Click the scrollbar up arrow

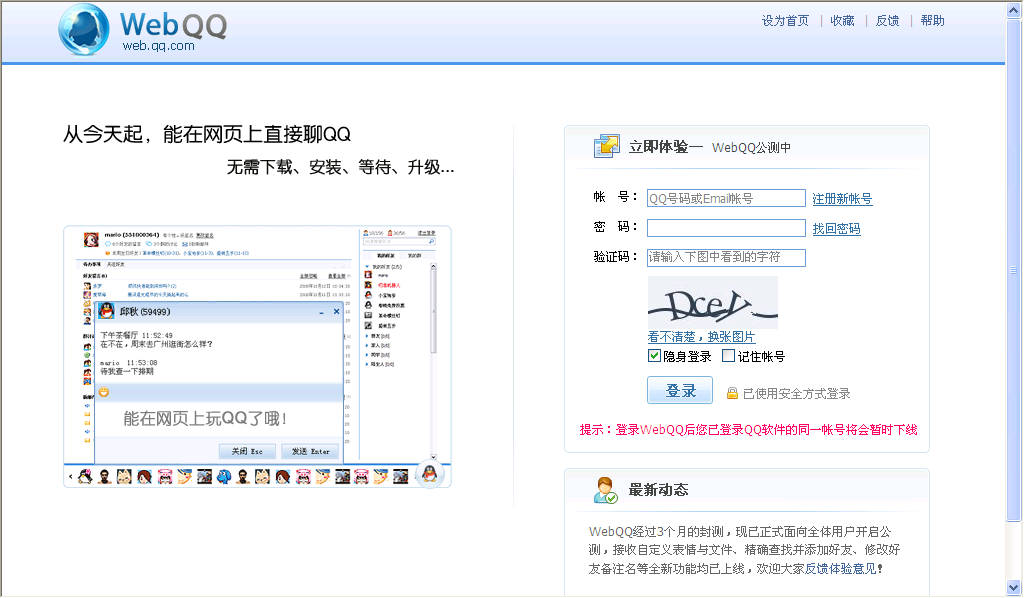(1014, 9)
